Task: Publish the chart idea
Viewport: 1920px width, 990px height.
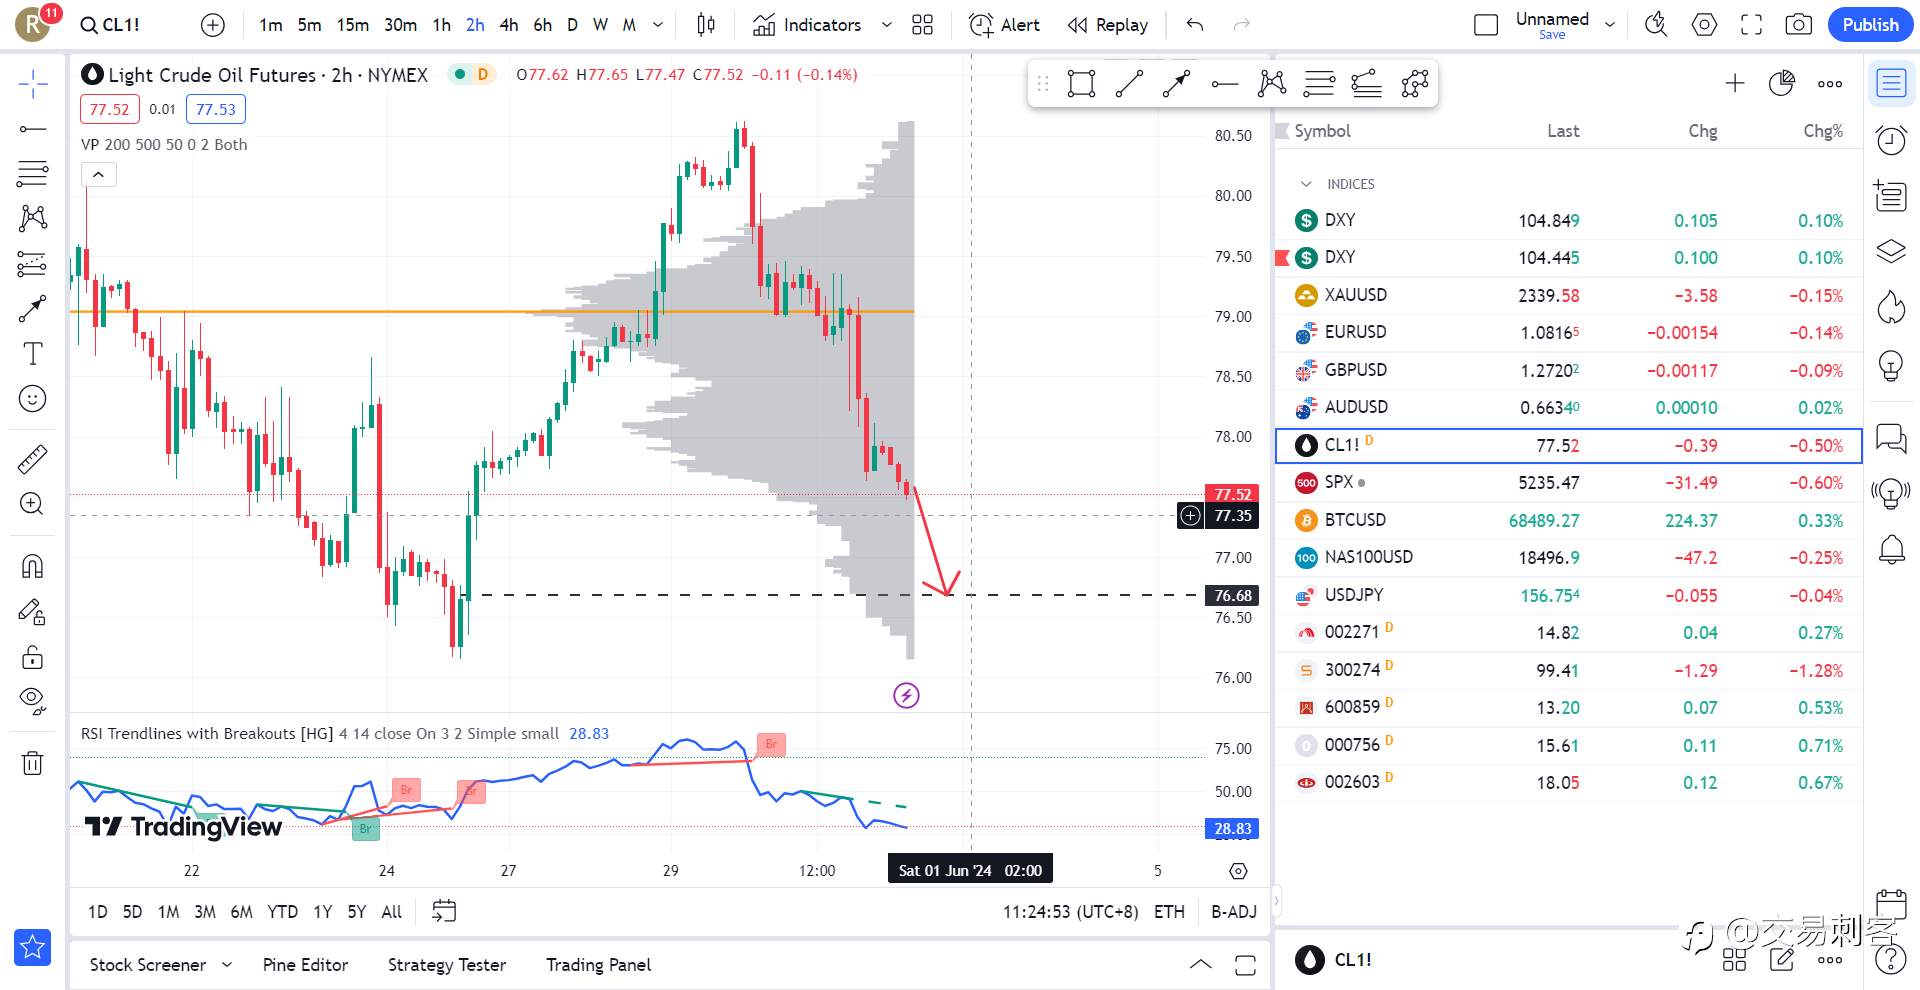Action: [x=1870, y=25]
